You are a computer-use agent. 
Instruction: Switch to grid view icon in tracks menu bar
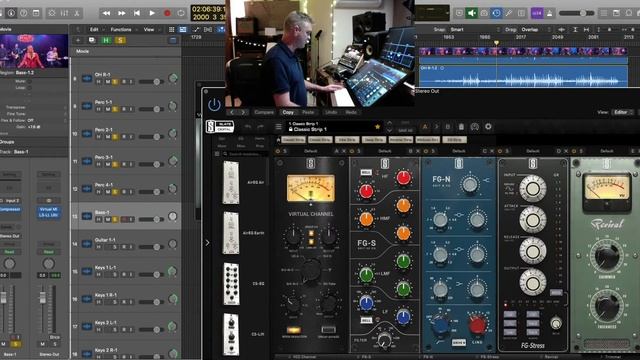coord(171,29)
